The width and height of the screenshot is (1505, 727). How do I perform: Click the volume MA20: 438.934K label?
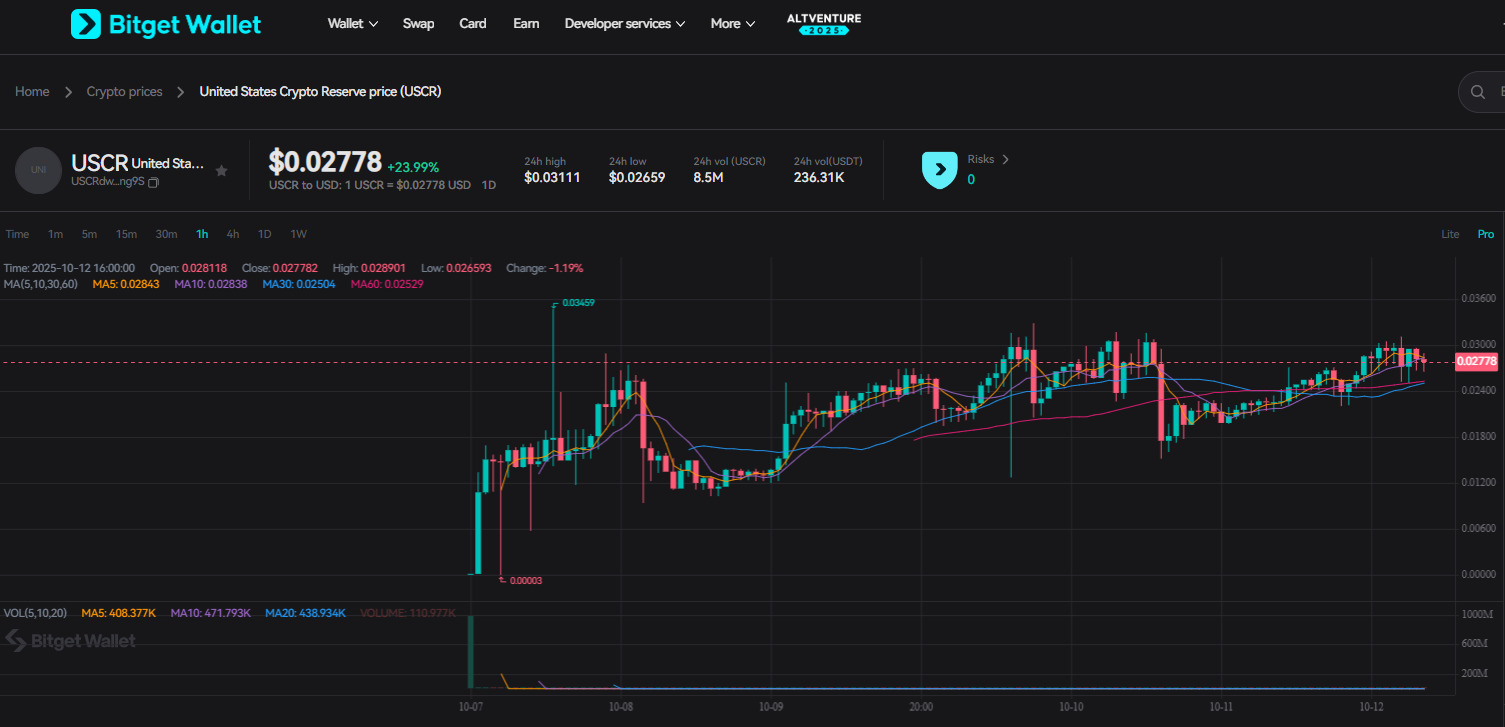tap(305, 612)
